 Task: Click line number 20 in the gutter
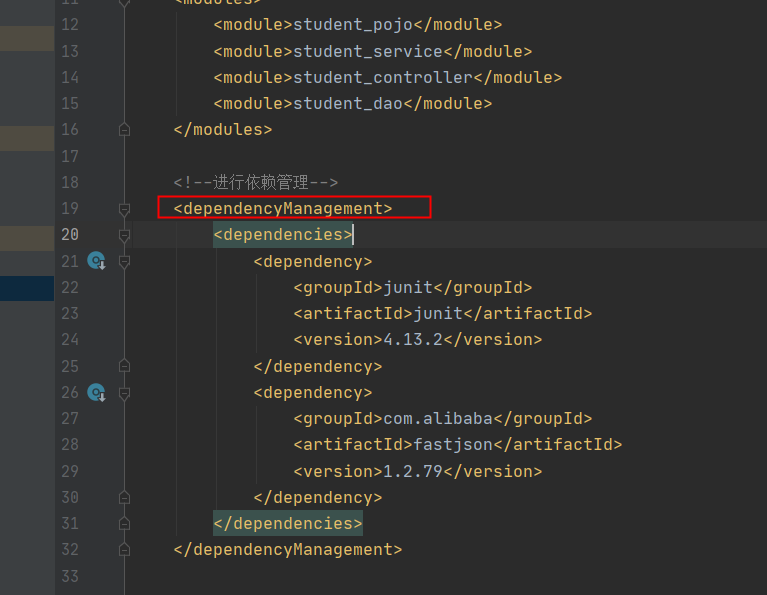coord(70,235)
